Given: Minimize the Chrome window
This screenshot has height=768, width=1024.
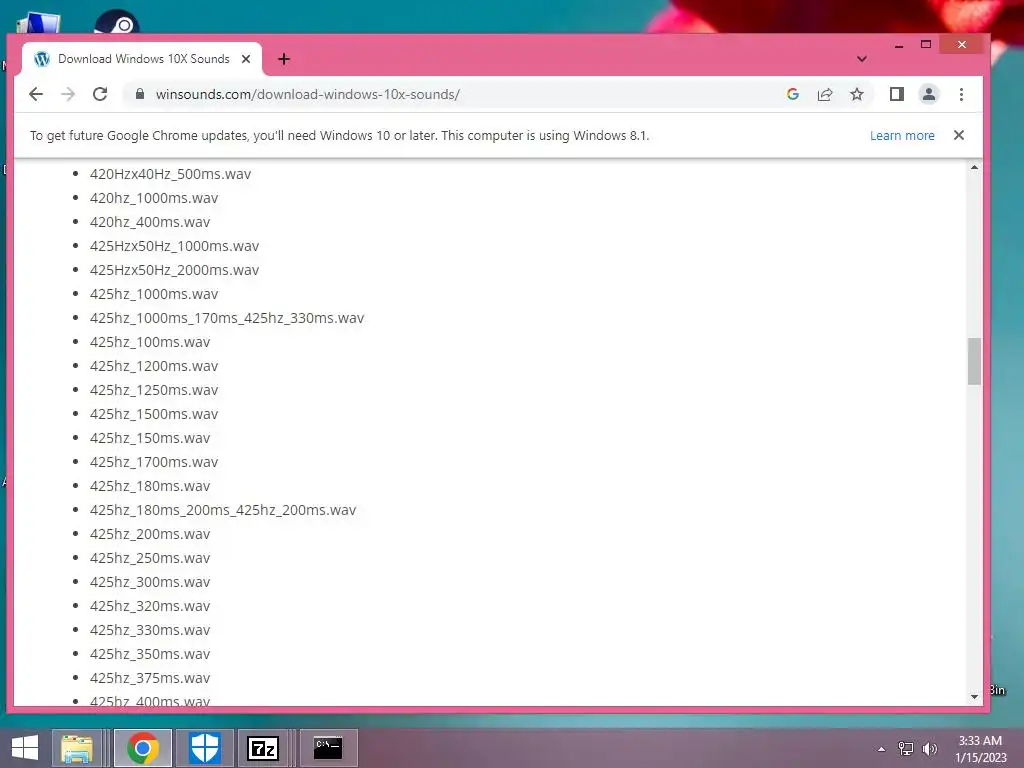Looking at the screenshot, I should (899, 44).
